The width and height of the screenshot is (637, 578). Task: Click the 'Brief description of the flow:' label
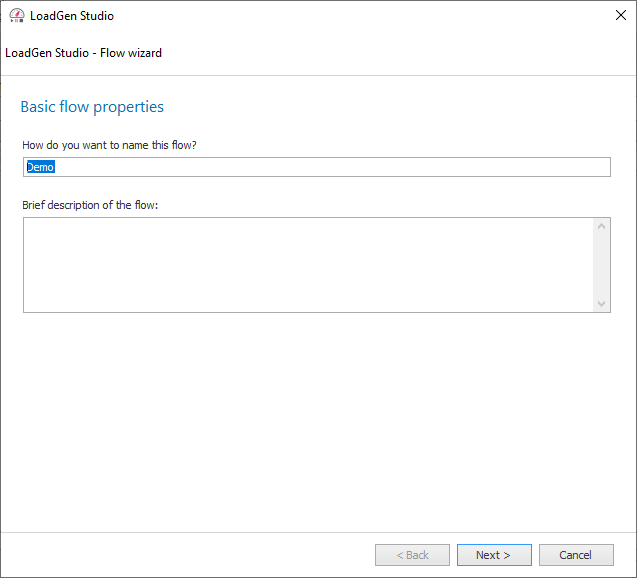90,205
